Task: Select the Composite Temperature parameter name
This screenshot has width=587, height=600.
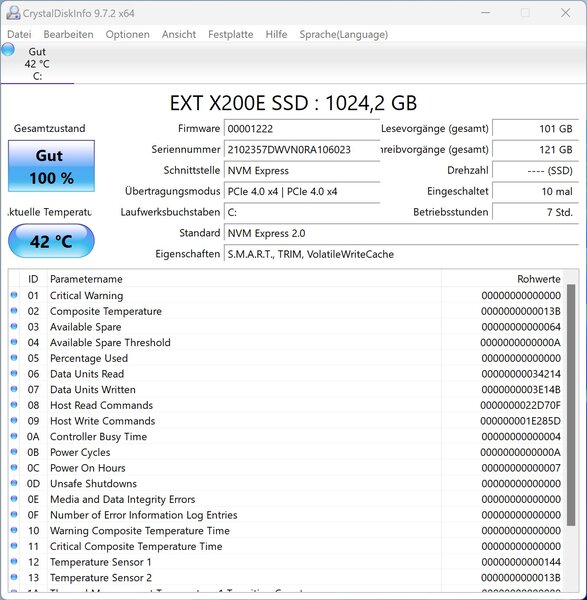Action: (x=106, y=311)
